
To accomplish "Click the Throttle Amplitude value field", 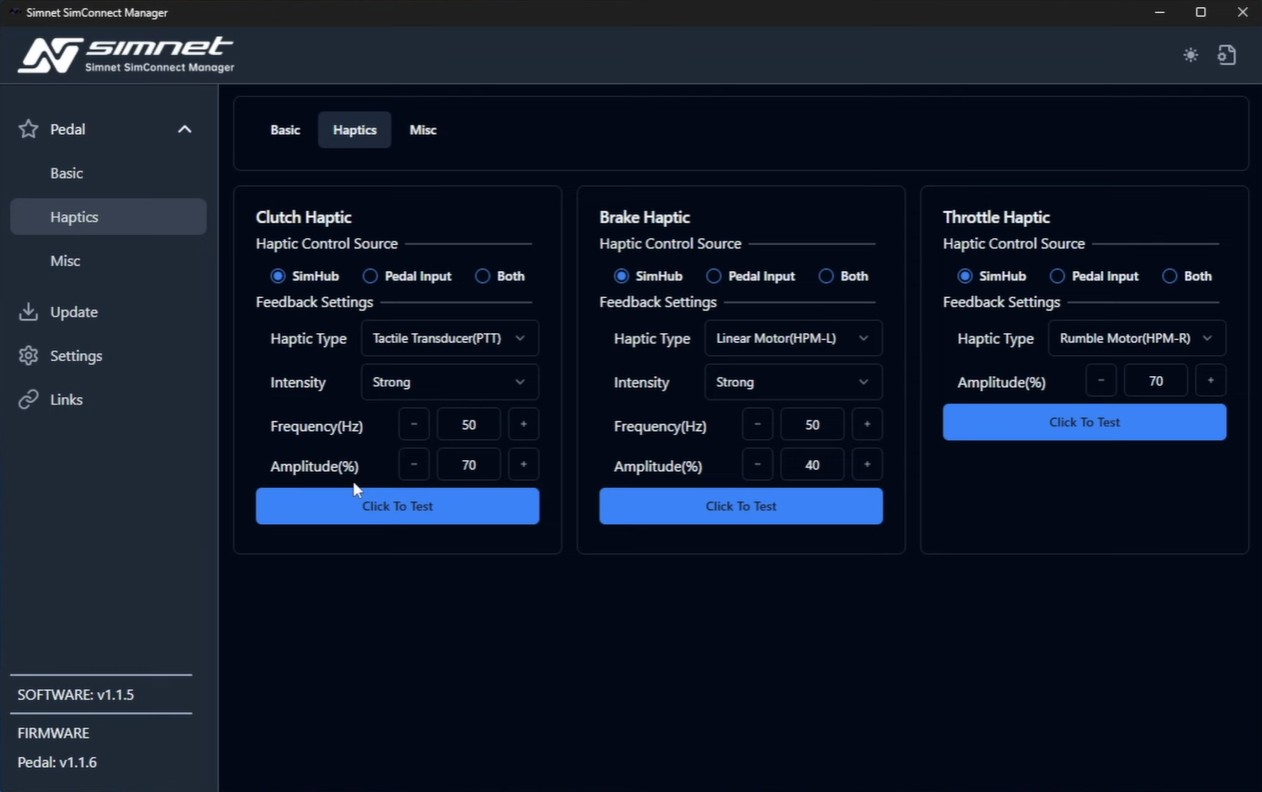I will pos(1156,381).
